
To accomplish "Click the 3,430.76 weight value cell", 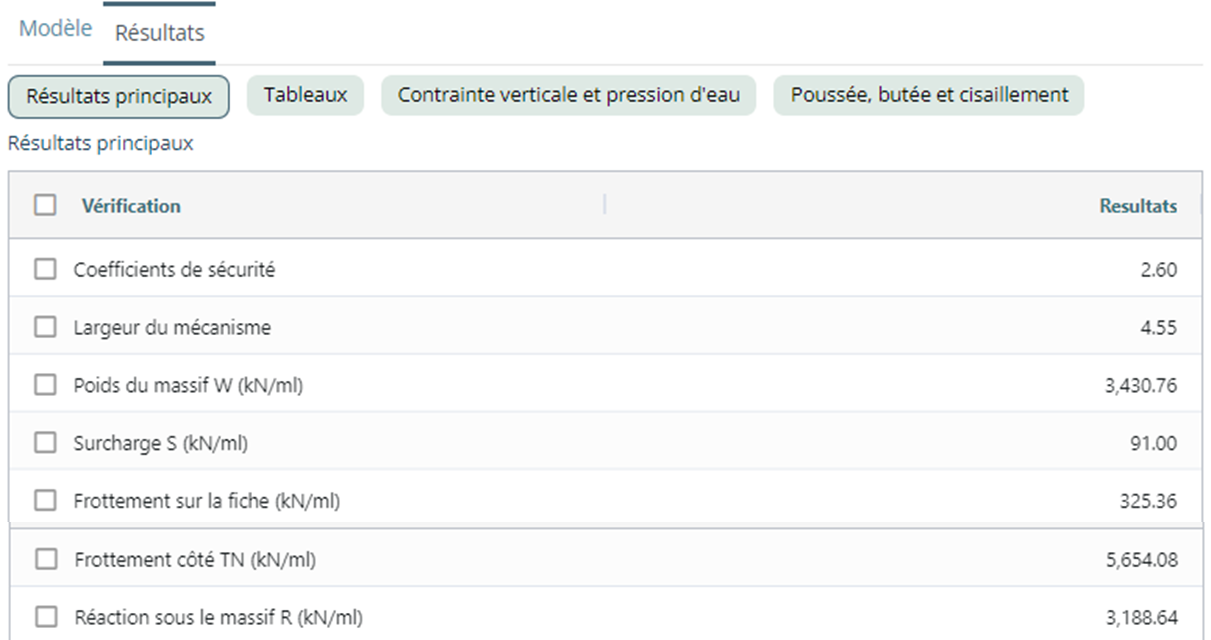I will 1140,385.
